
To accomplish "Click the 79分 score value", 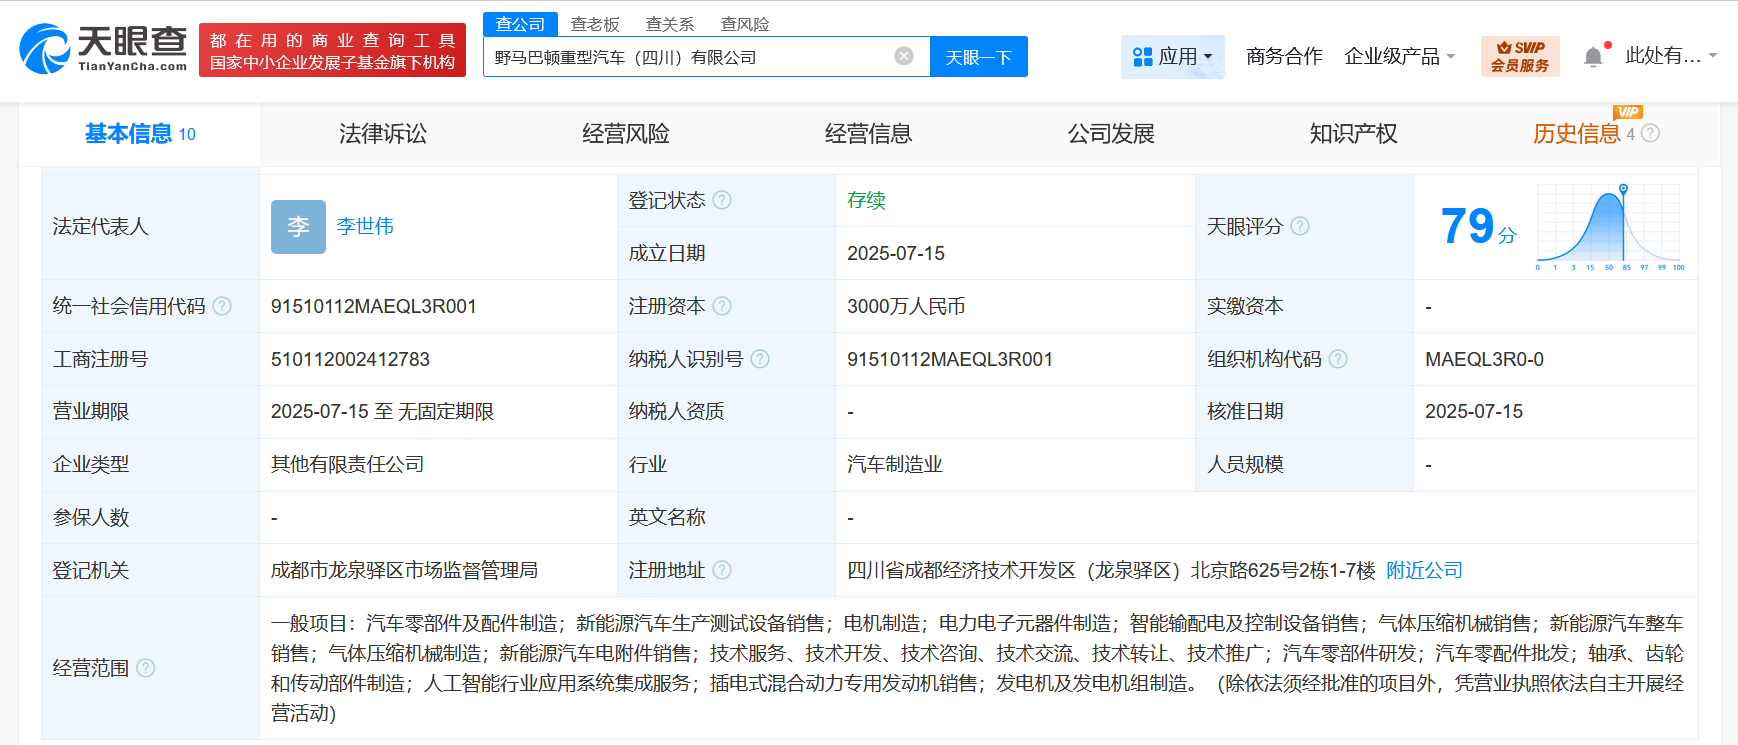I will [x=1478, y=226].
